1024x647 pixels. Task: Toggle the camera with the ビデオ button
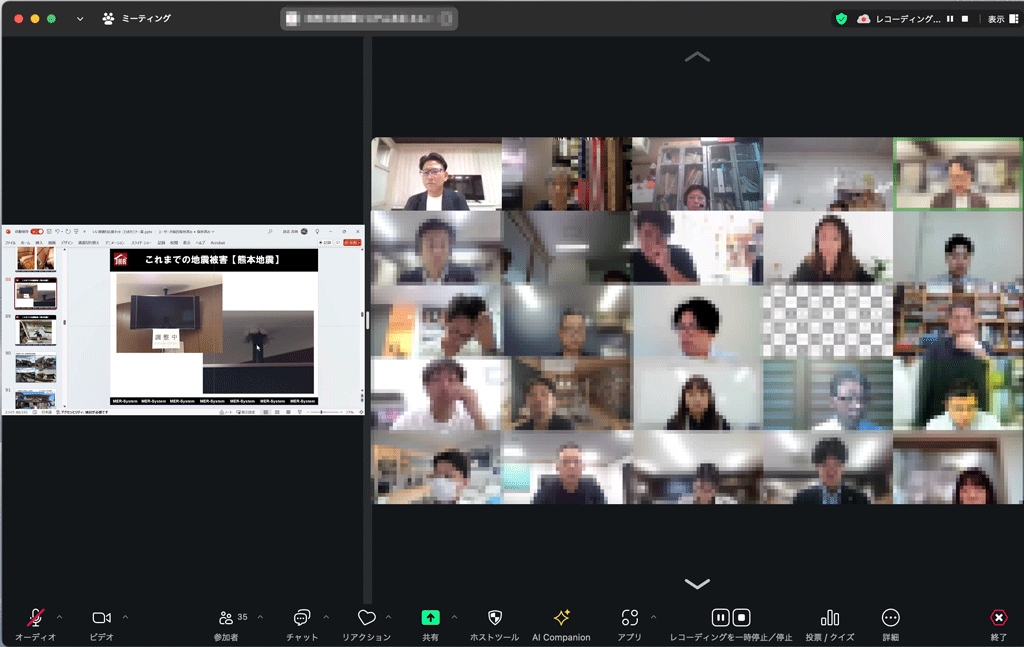point(101,618)
